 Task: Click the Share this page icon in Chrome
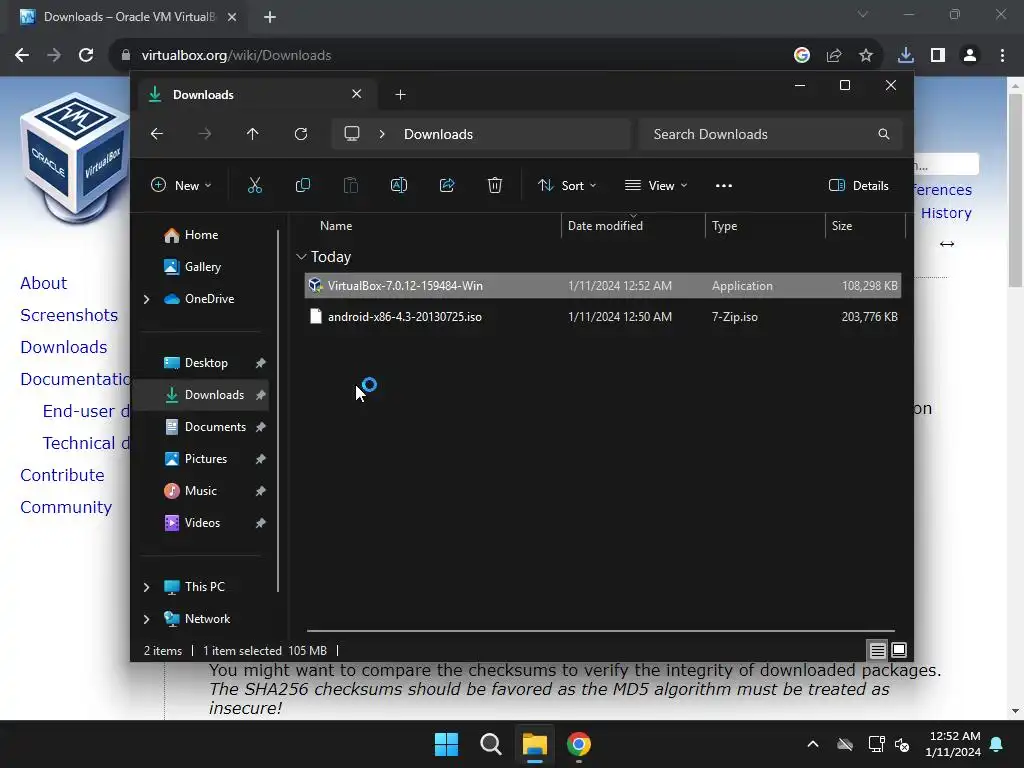pos(834,56)
